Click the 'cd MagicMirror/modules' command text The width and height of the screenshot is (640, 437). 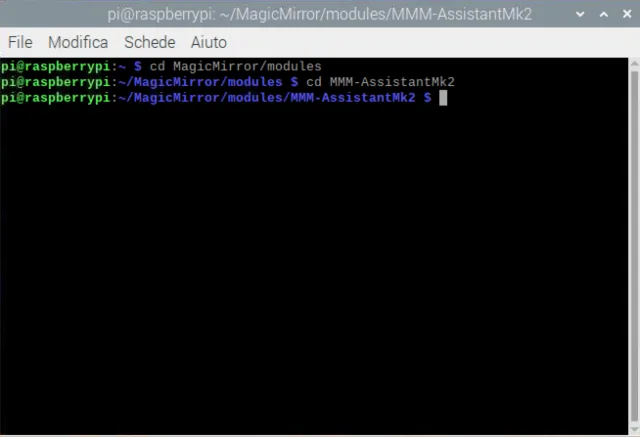click(235, 66)
